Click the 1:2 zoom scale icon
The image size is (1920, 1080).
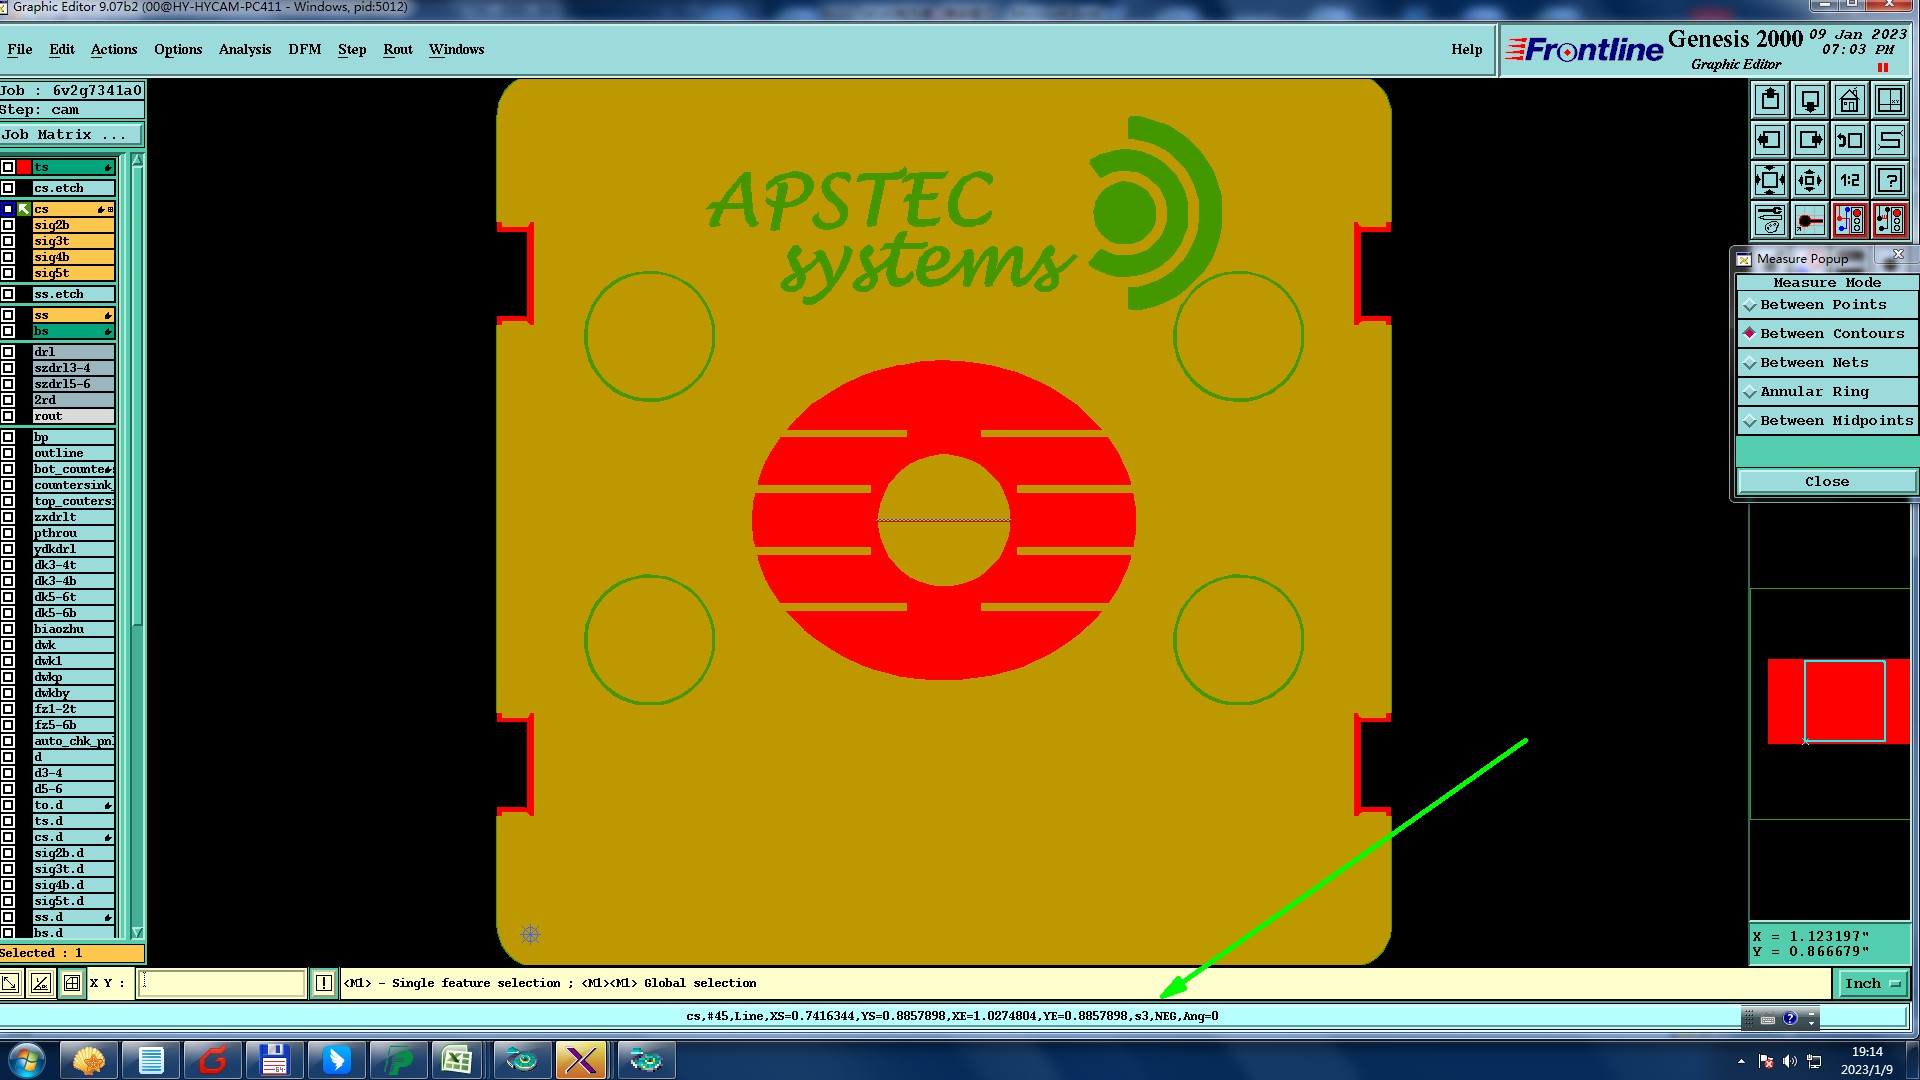(x=1850, y=180)
